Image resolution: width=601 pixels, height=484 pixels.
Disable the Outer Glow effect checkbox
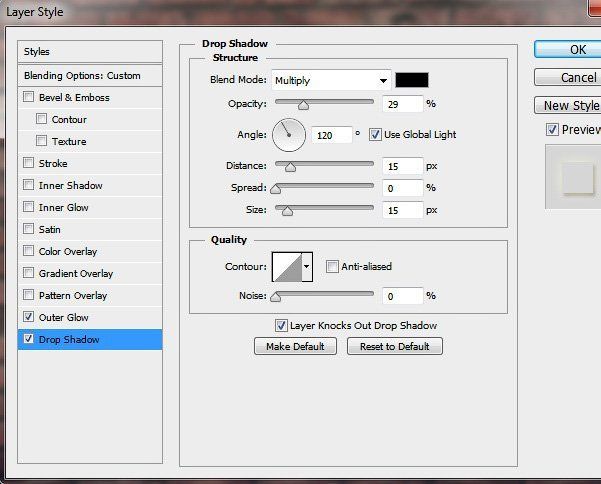pos(29,317)
